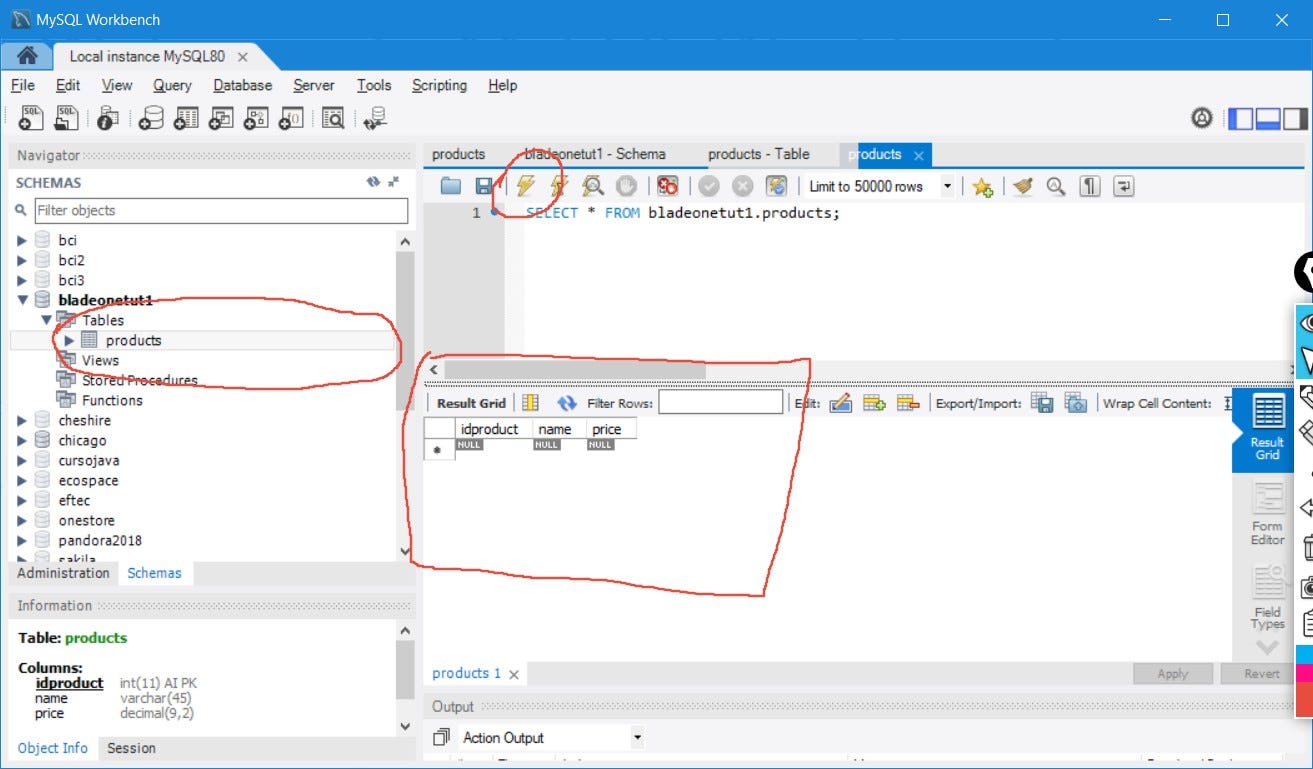Open the Scripting menu
1313x769 pixels.
pyautogui.click(x=439, y=85)
